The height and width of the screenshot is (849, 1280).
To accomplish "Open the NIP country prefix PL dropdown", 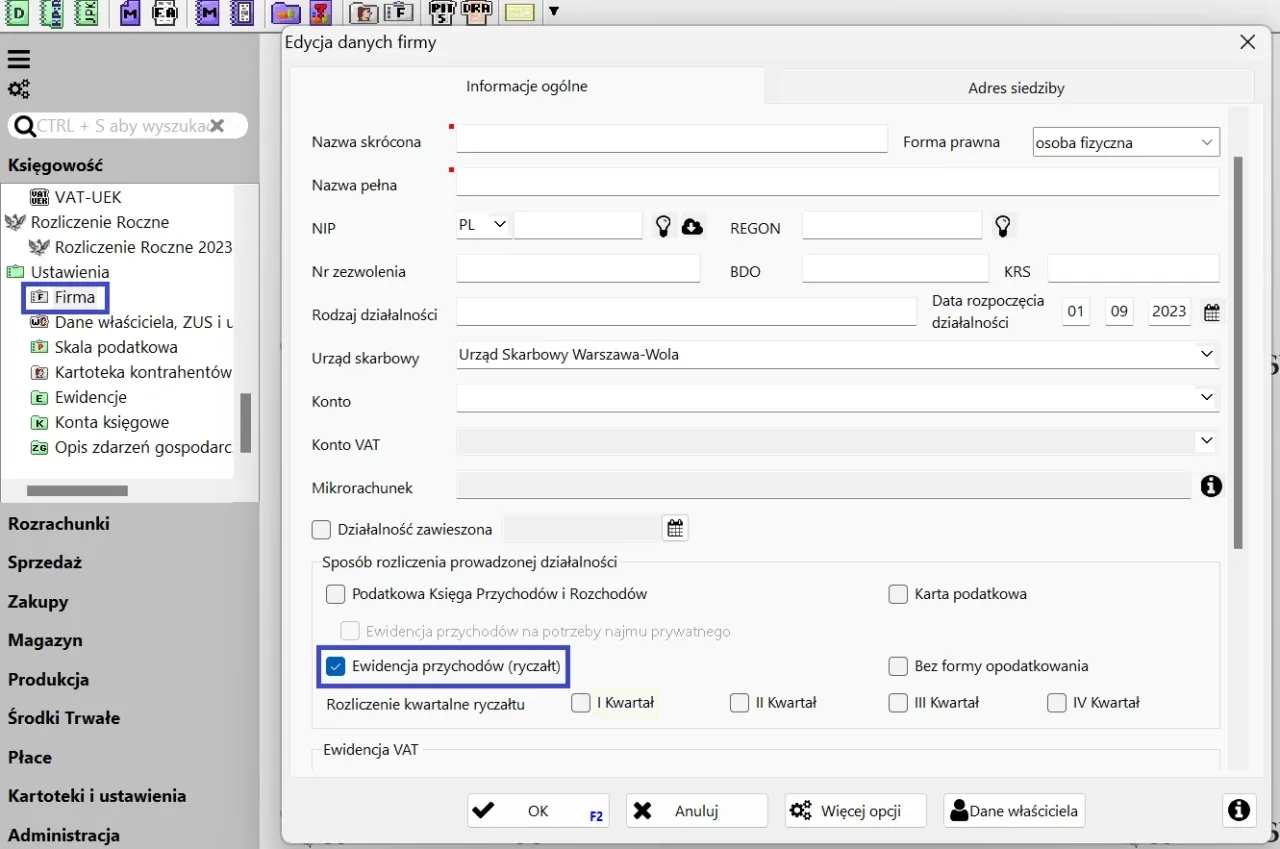I will [x=483, y=226].
